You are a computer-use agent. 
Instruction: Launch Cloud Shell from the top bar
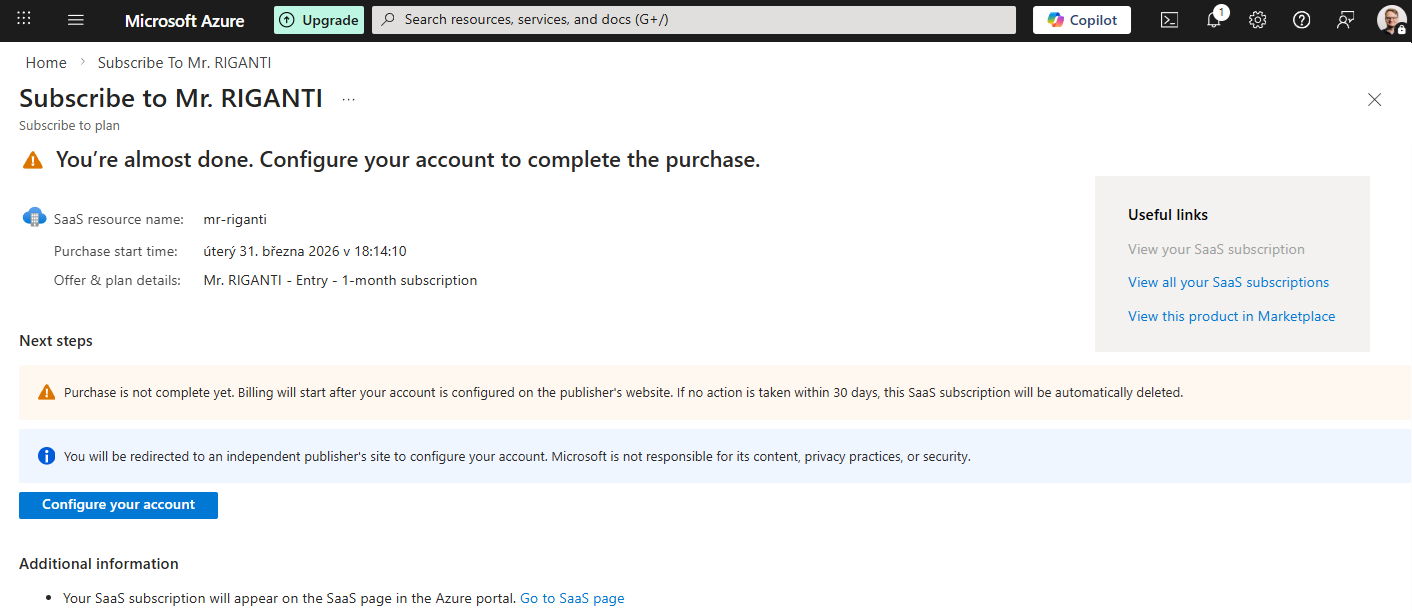tap(1169, 20)
